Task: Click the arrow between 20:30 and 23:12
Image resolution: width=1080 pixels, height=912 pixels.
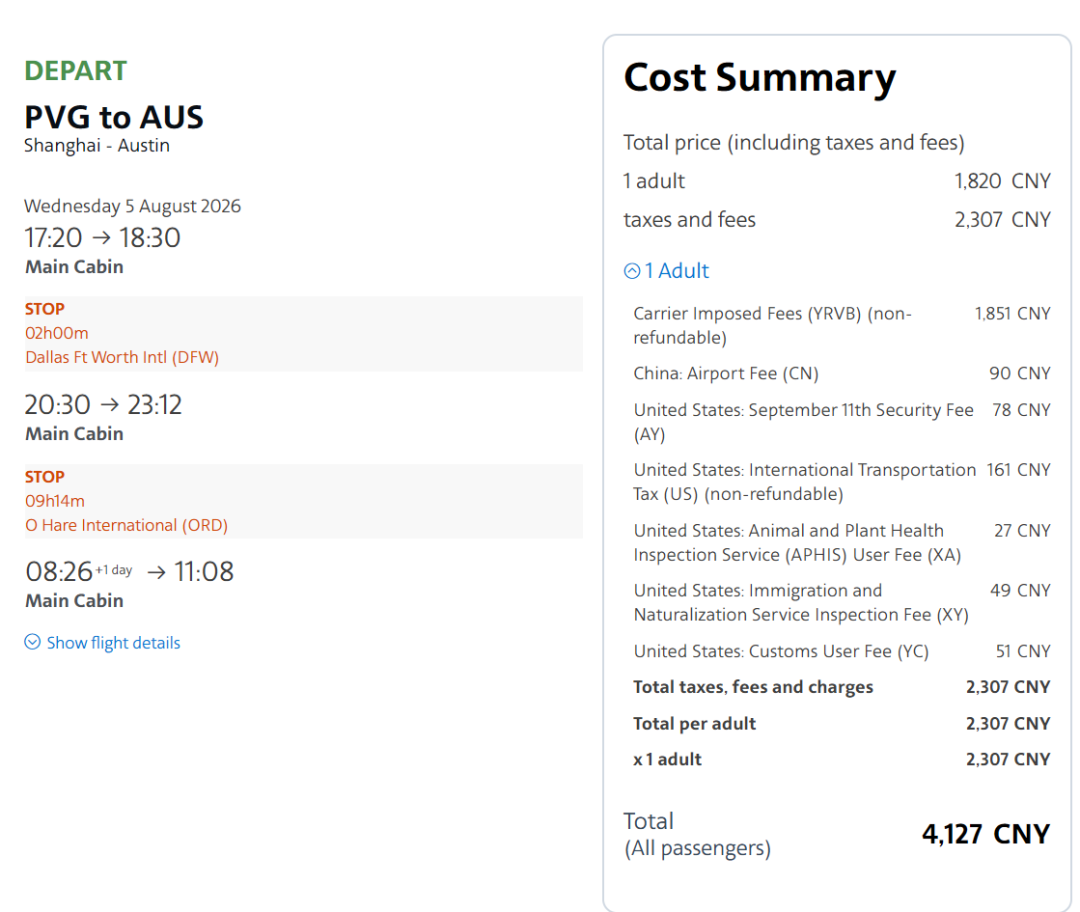Action: tap(109, 405)
